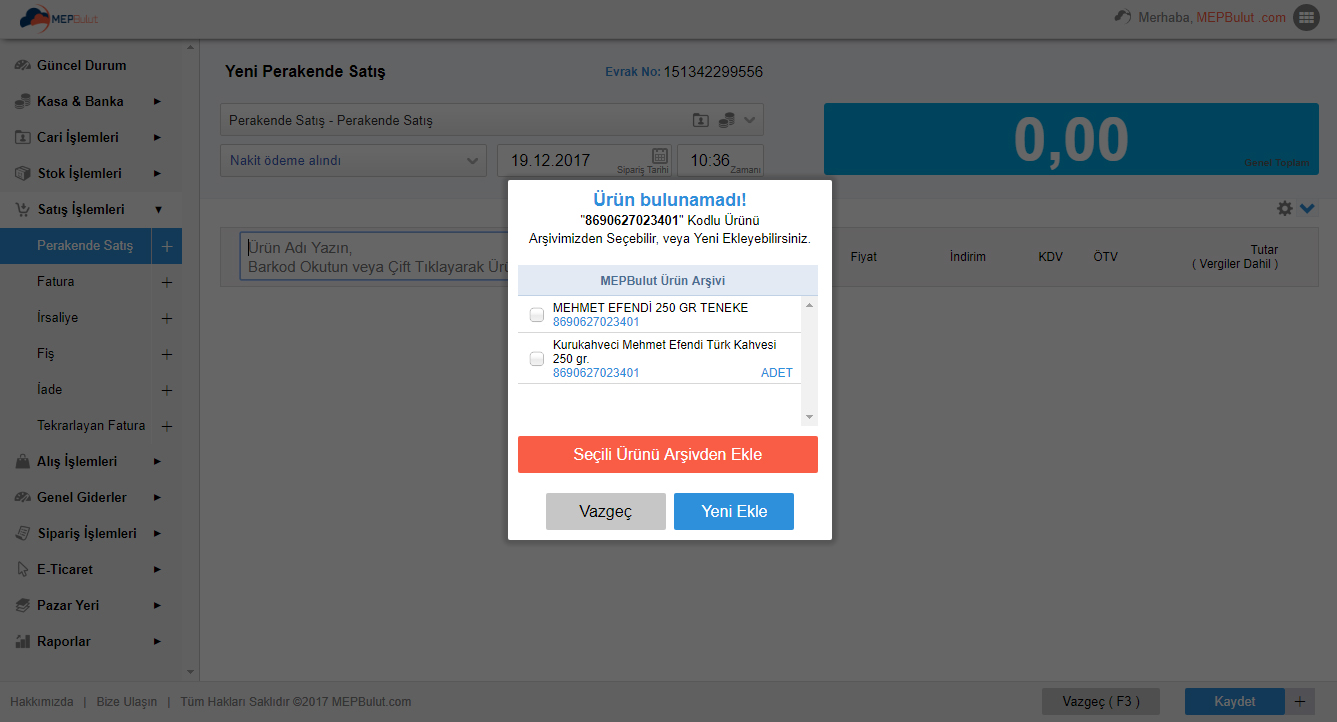The width and height of the screenshot is (1337, 722).
Task: Expand the blue chevron next to the gear
Action: [x=1307, y=208]
